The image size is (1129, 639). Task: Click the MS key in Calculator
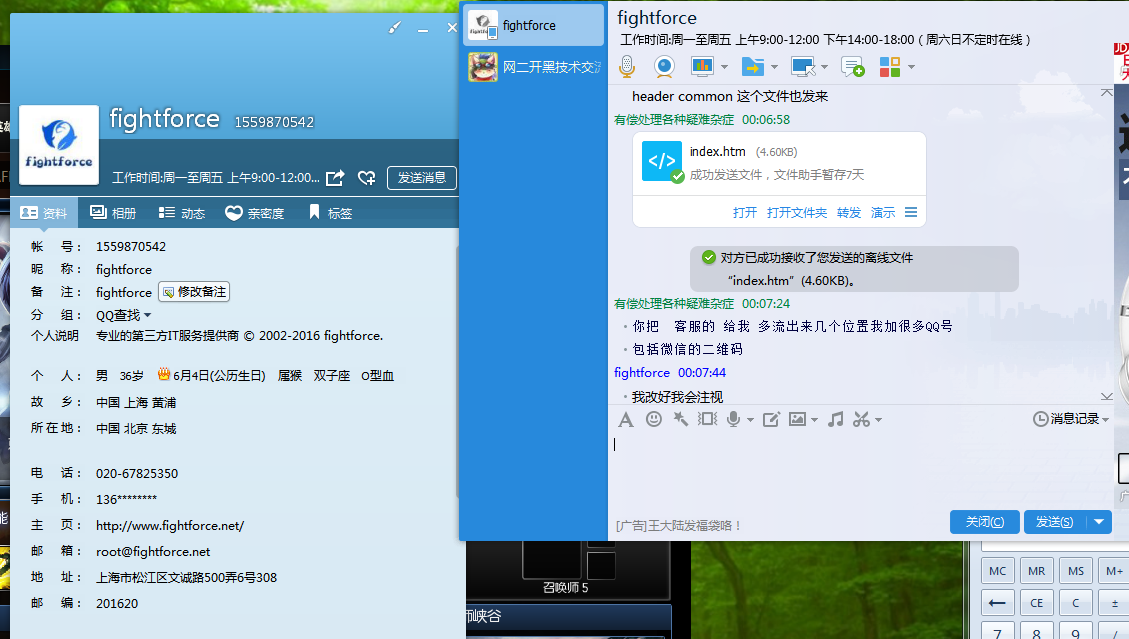pos(1076,571)
